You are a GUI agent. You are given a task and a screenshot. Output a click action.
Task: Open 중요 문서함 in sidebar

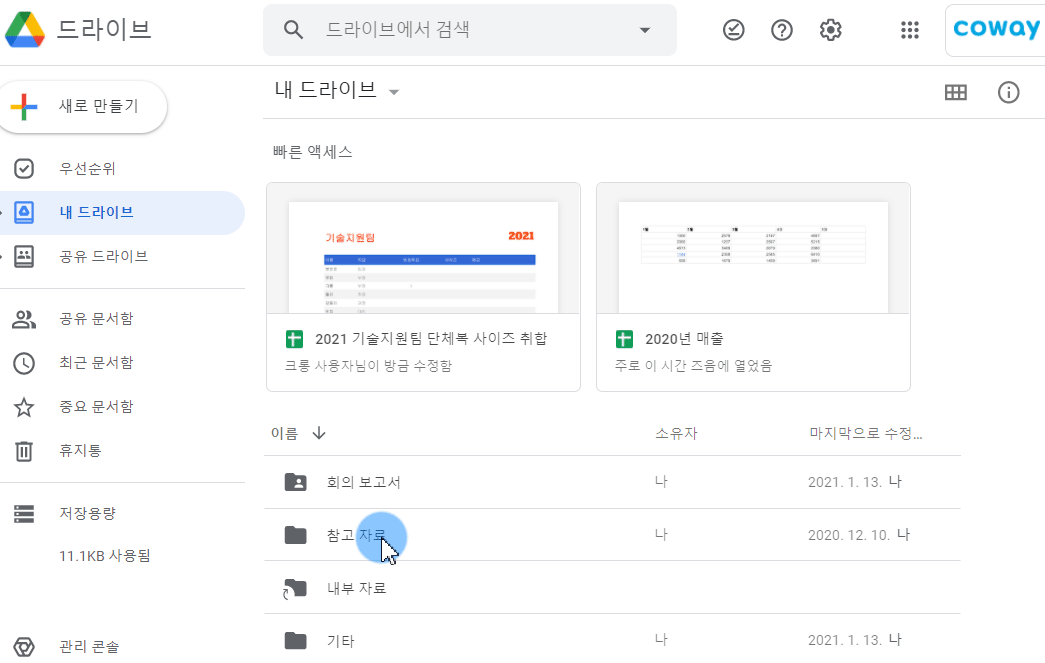point(97,406)
